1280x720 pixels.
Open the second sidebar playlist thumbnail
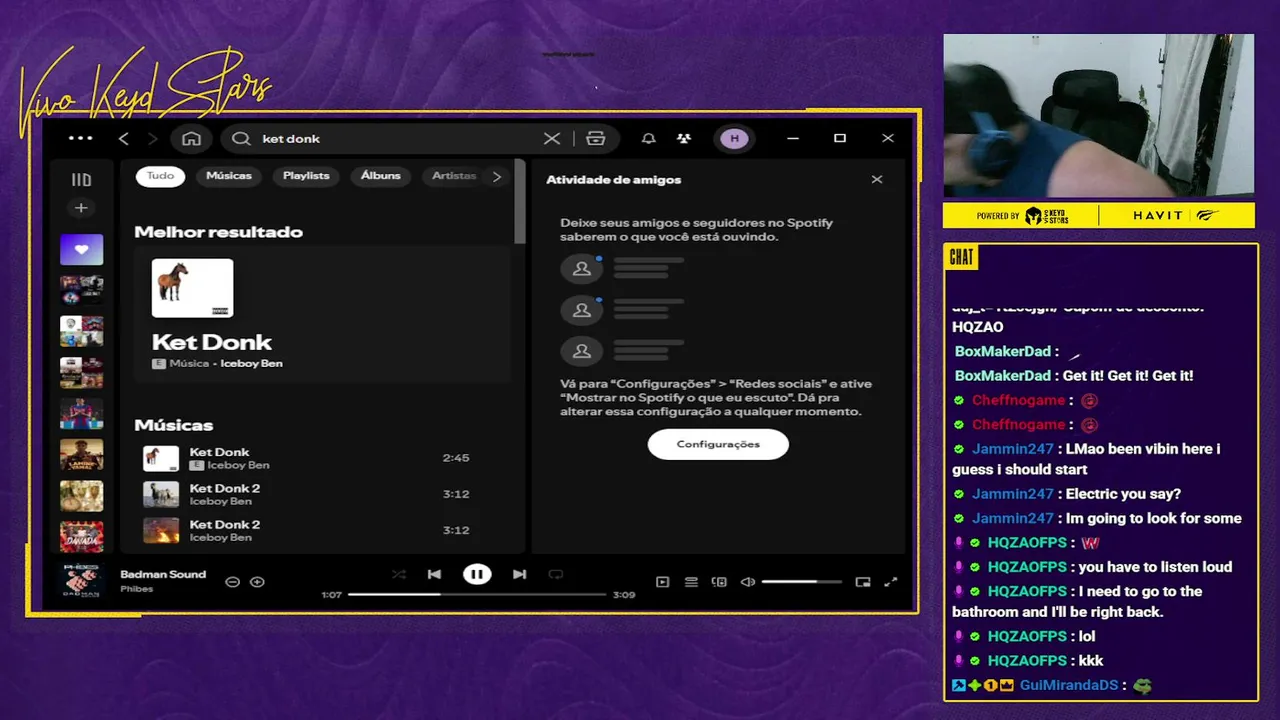[81, 290]
